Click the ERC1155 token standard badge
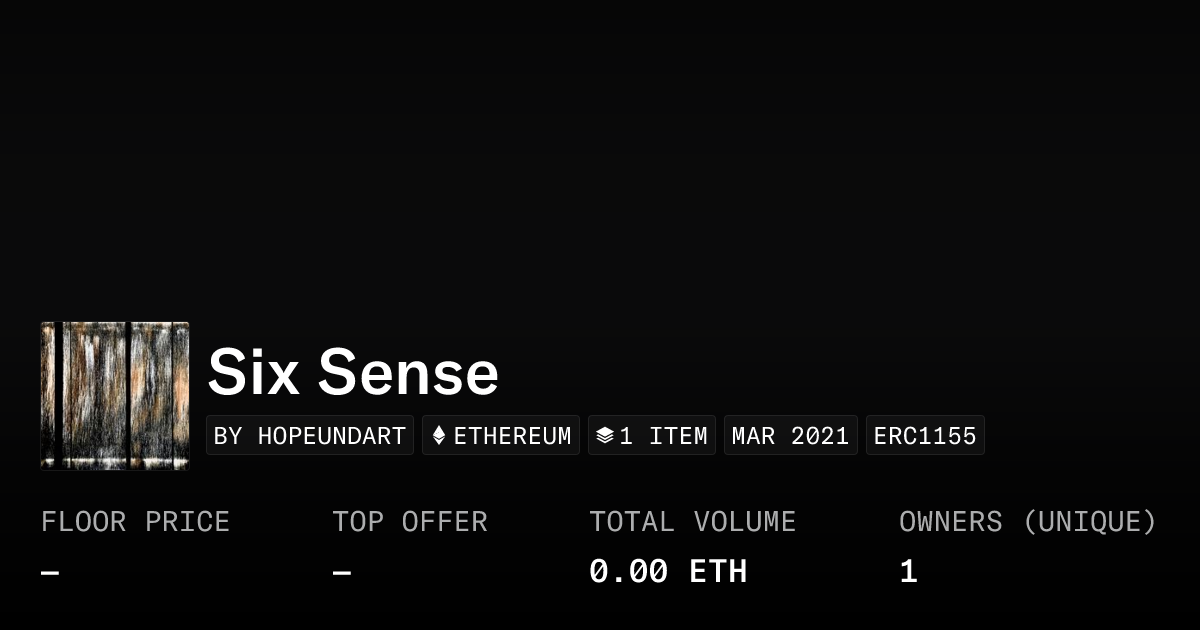Image resolution: width=1200 pixels, height=630 pixels. pyautogui.click(x=925, y=436)
